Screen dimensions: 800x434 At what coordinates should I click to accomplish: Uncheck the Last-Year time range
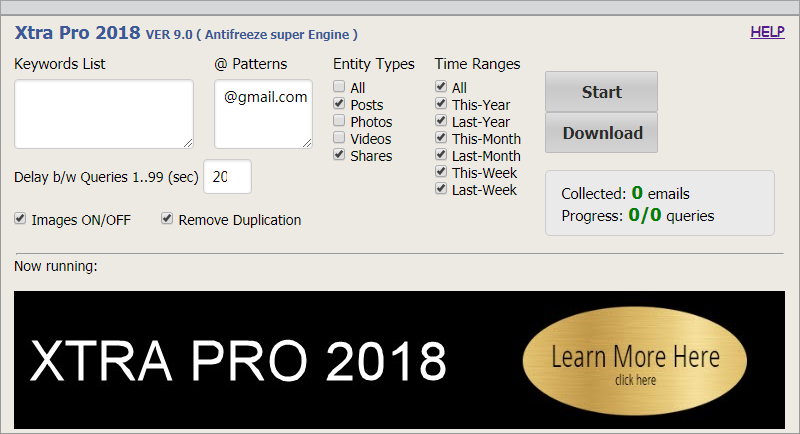point(441,120)
